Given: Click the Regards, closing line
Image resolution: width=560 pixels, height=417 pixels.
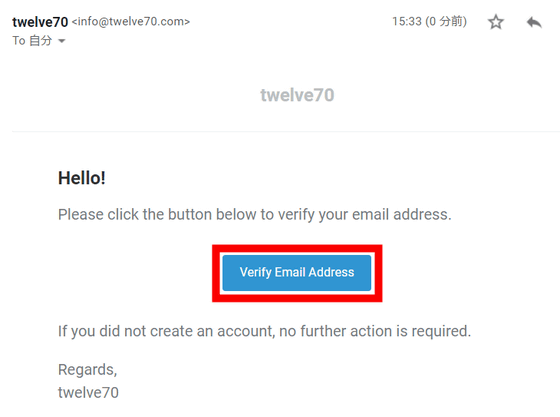Looking at the screenshot, I should click(x=88, y=370).
